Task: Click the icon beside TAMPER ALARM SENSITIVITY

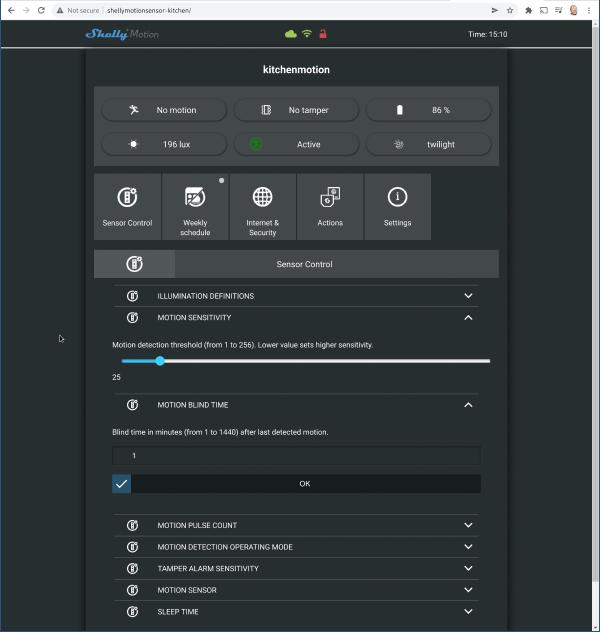Action: (x=133, y=568)
